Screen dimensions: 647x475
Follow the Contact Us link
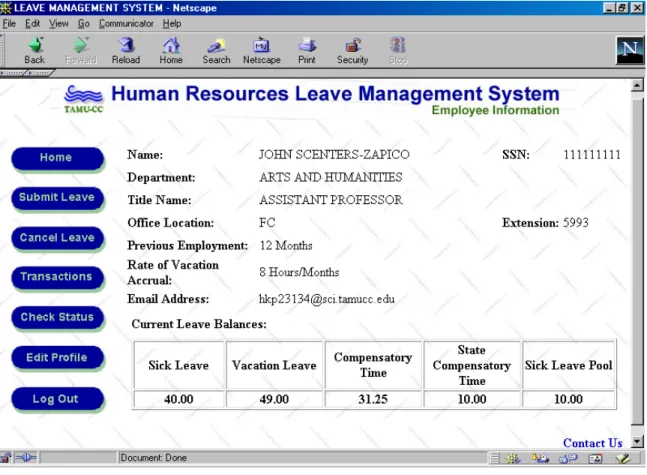click(x=593, y=443)
